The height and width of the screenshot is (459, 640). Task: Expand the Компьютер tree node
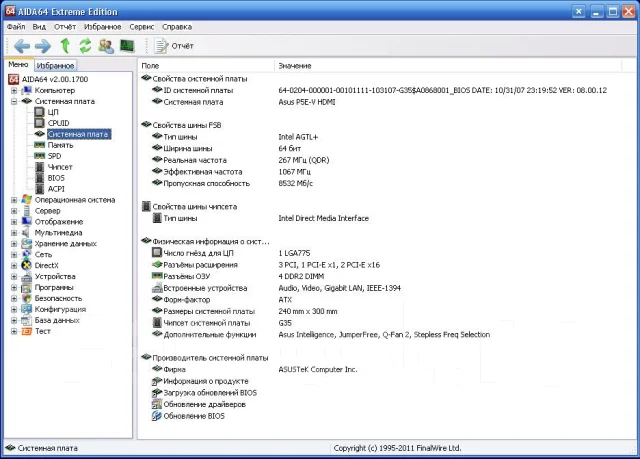tap(14, 90)
